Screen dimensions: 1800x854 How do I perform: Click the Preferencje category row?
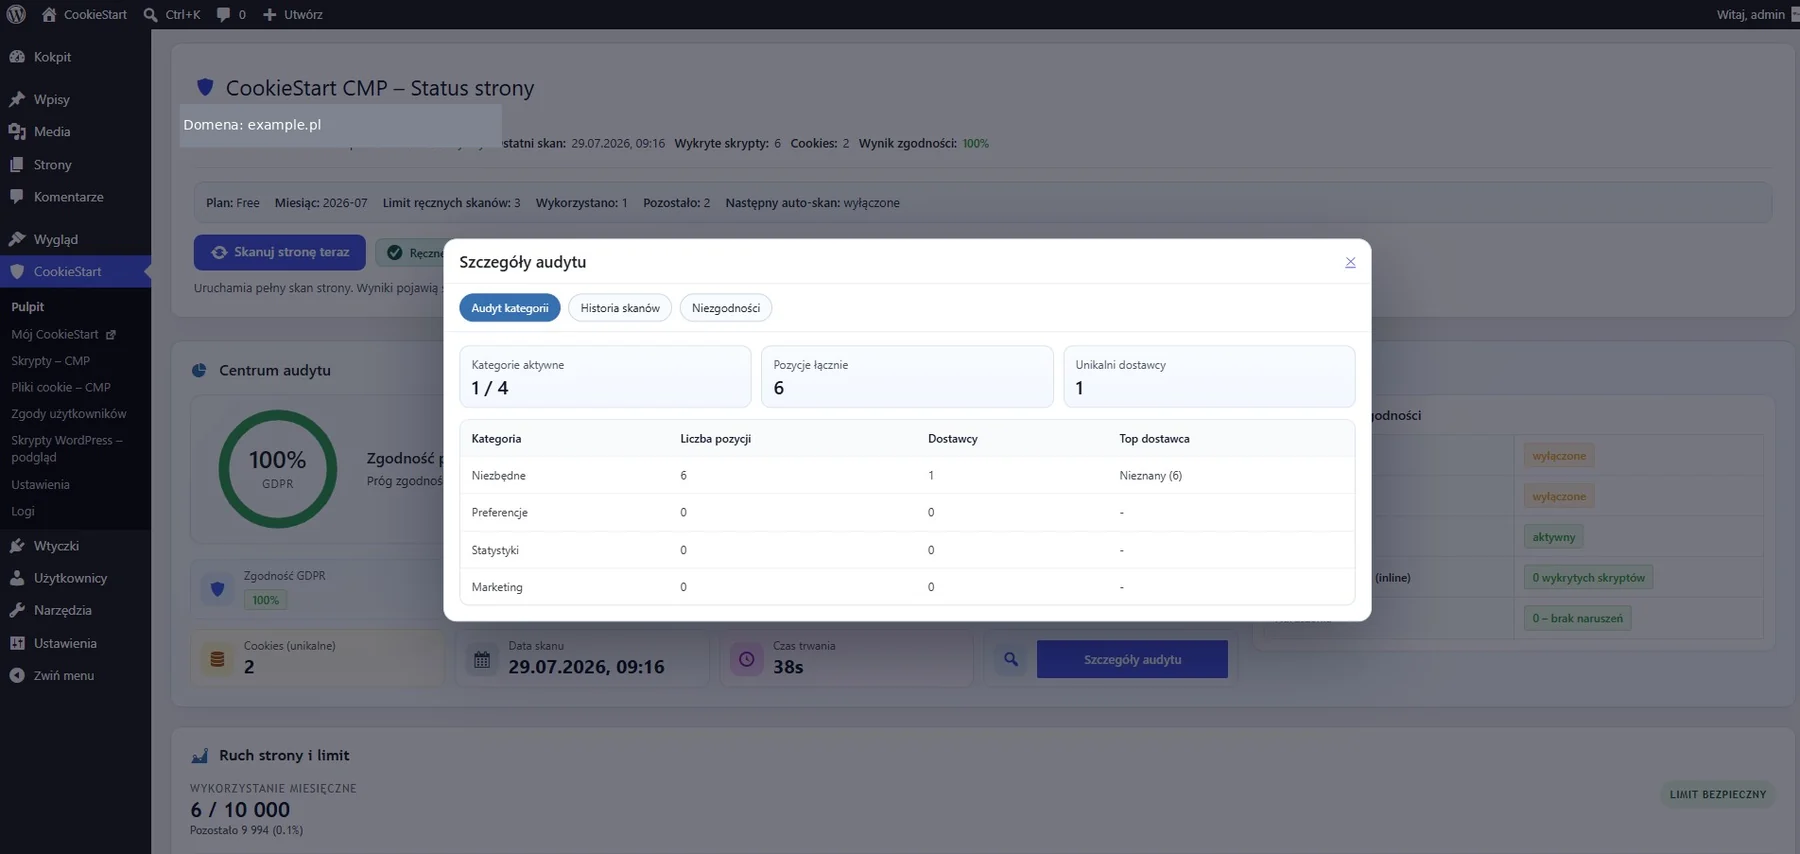907,513
